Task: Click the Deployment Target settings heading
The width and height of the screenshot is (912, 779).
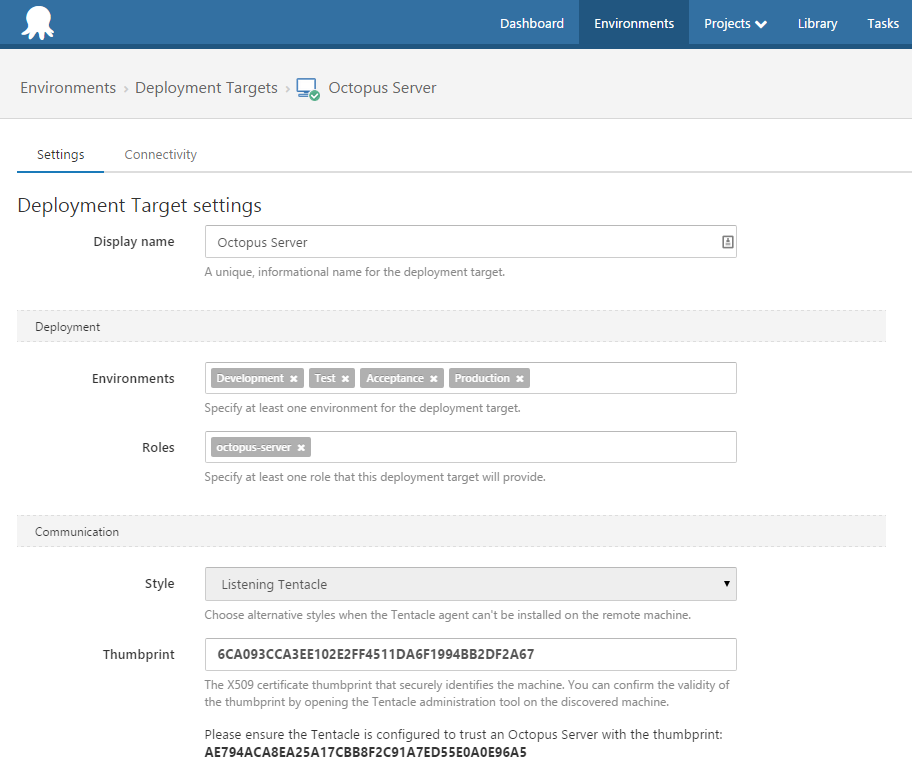Action: click(140, 206)
